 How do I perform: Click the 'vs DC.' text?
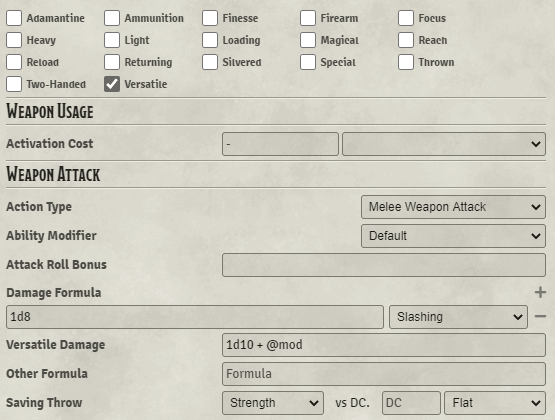tap(353, 403)
